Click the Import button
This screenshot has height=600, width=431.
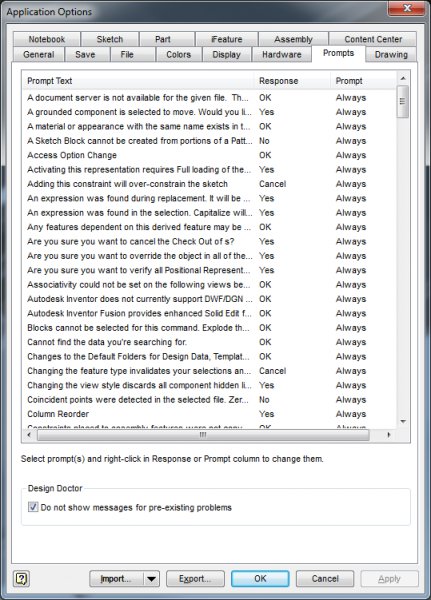pyautogui.click(x=116, y=579)
